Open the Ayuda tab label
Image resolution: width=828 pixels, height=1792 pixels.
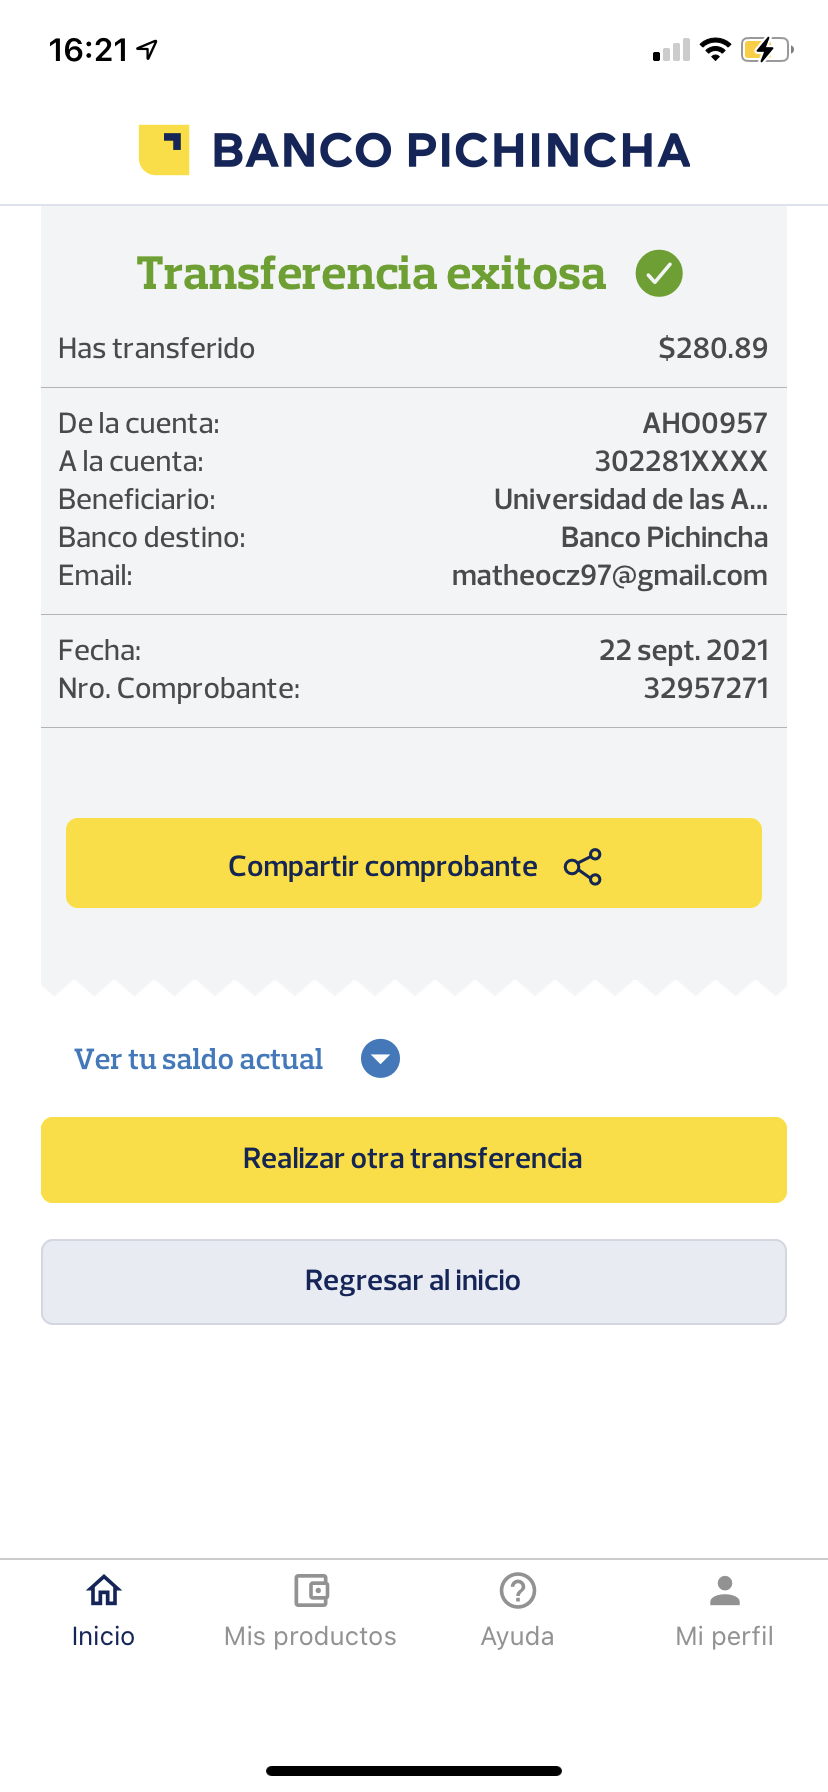point(518,1636)
